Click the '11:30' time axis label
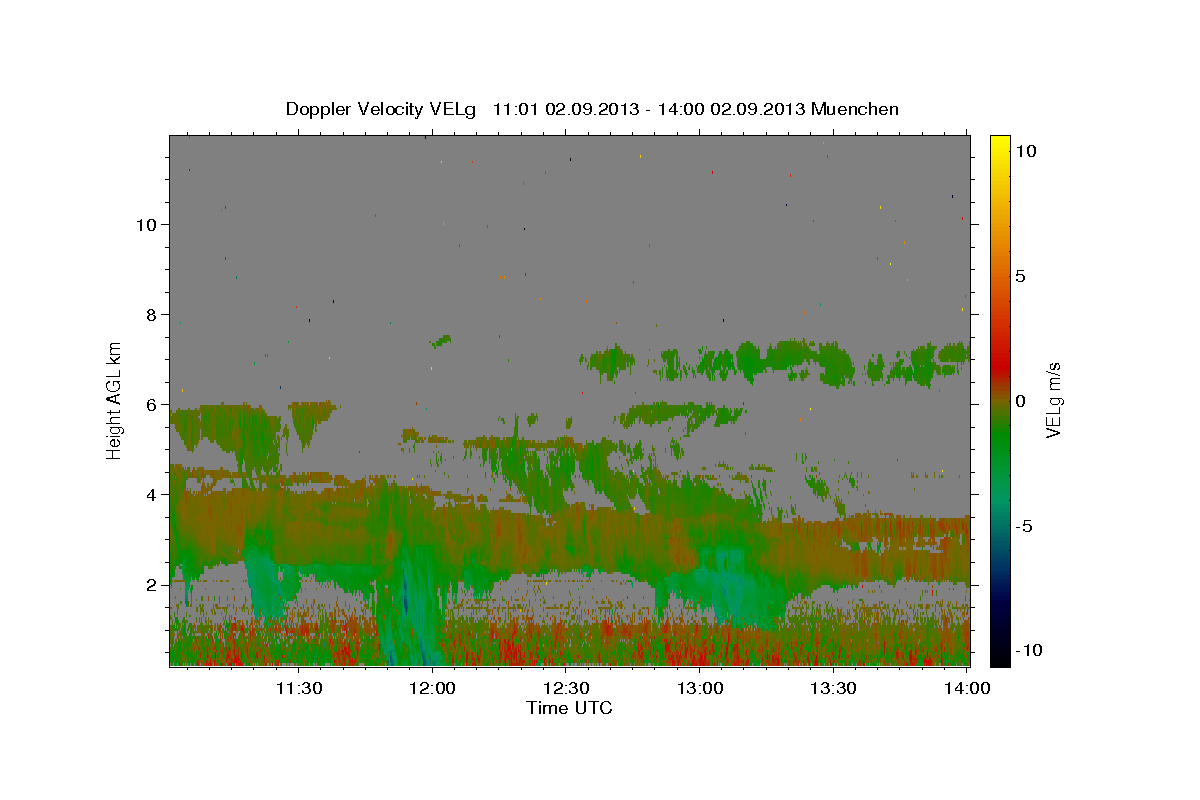Viewport: 1200px width, 800px height. [x=298, y=688]
